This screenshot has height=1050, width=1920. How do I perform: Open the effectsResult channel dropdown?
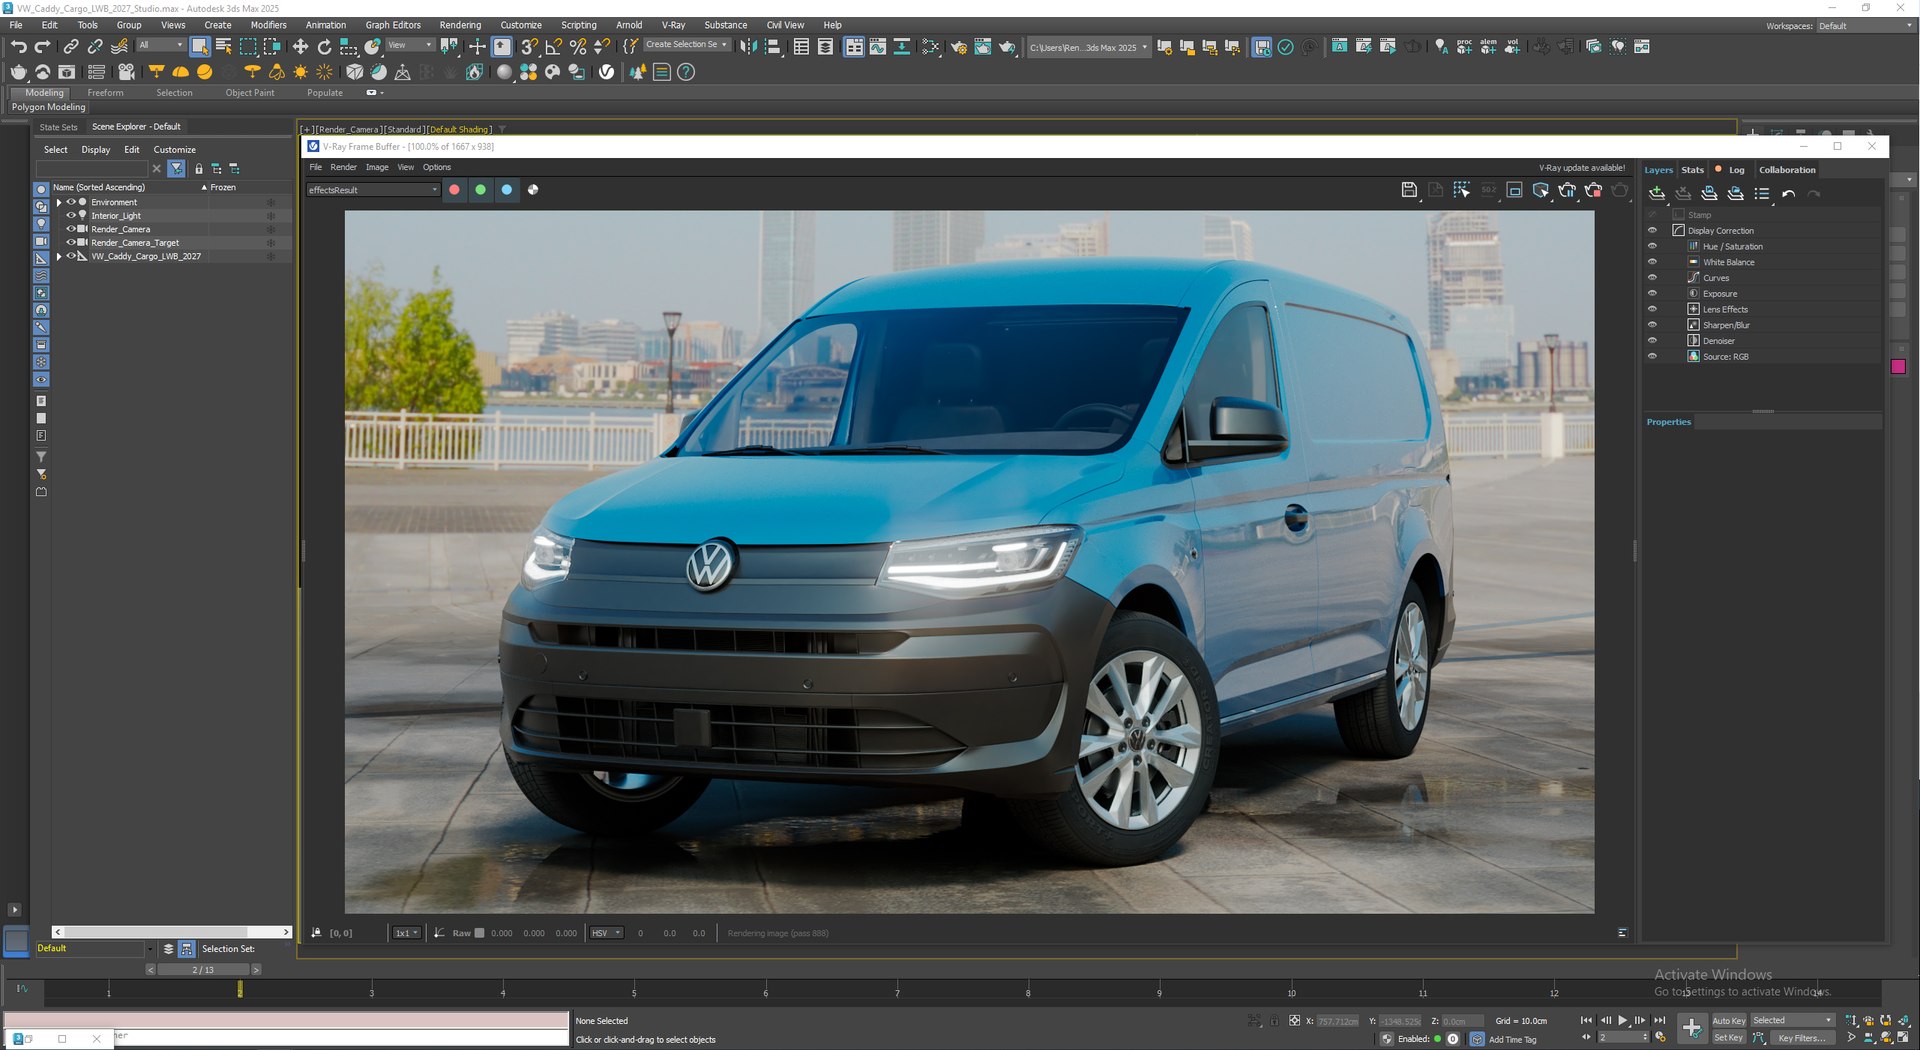click(x=373, y=190)
